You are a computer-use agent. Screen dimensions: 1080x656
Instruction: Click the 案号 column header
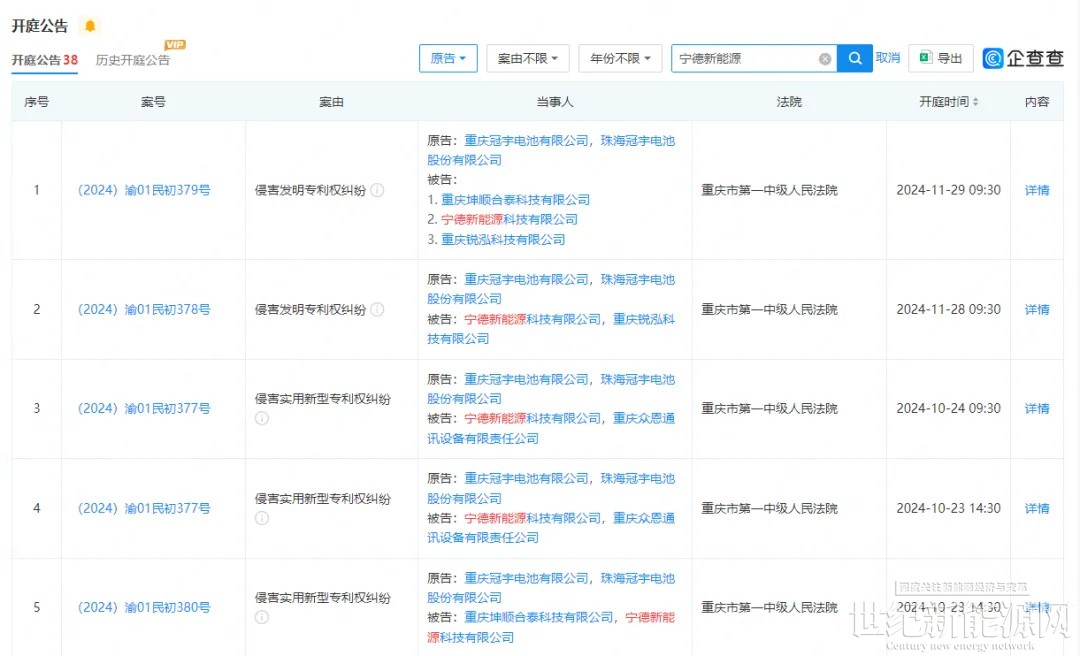point(153,102)
